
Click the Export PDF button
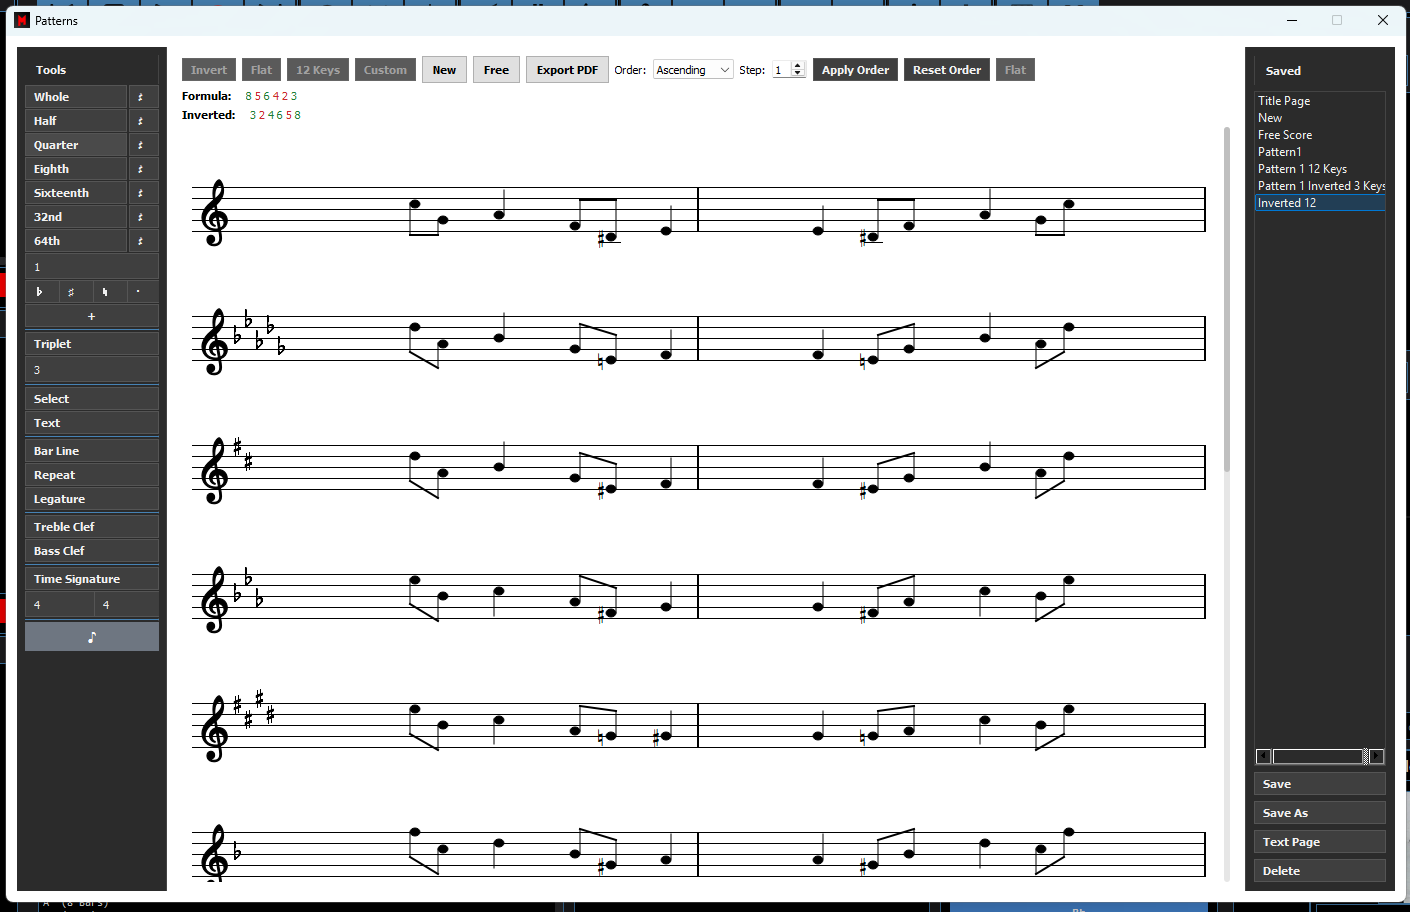[x=567, y=70]
